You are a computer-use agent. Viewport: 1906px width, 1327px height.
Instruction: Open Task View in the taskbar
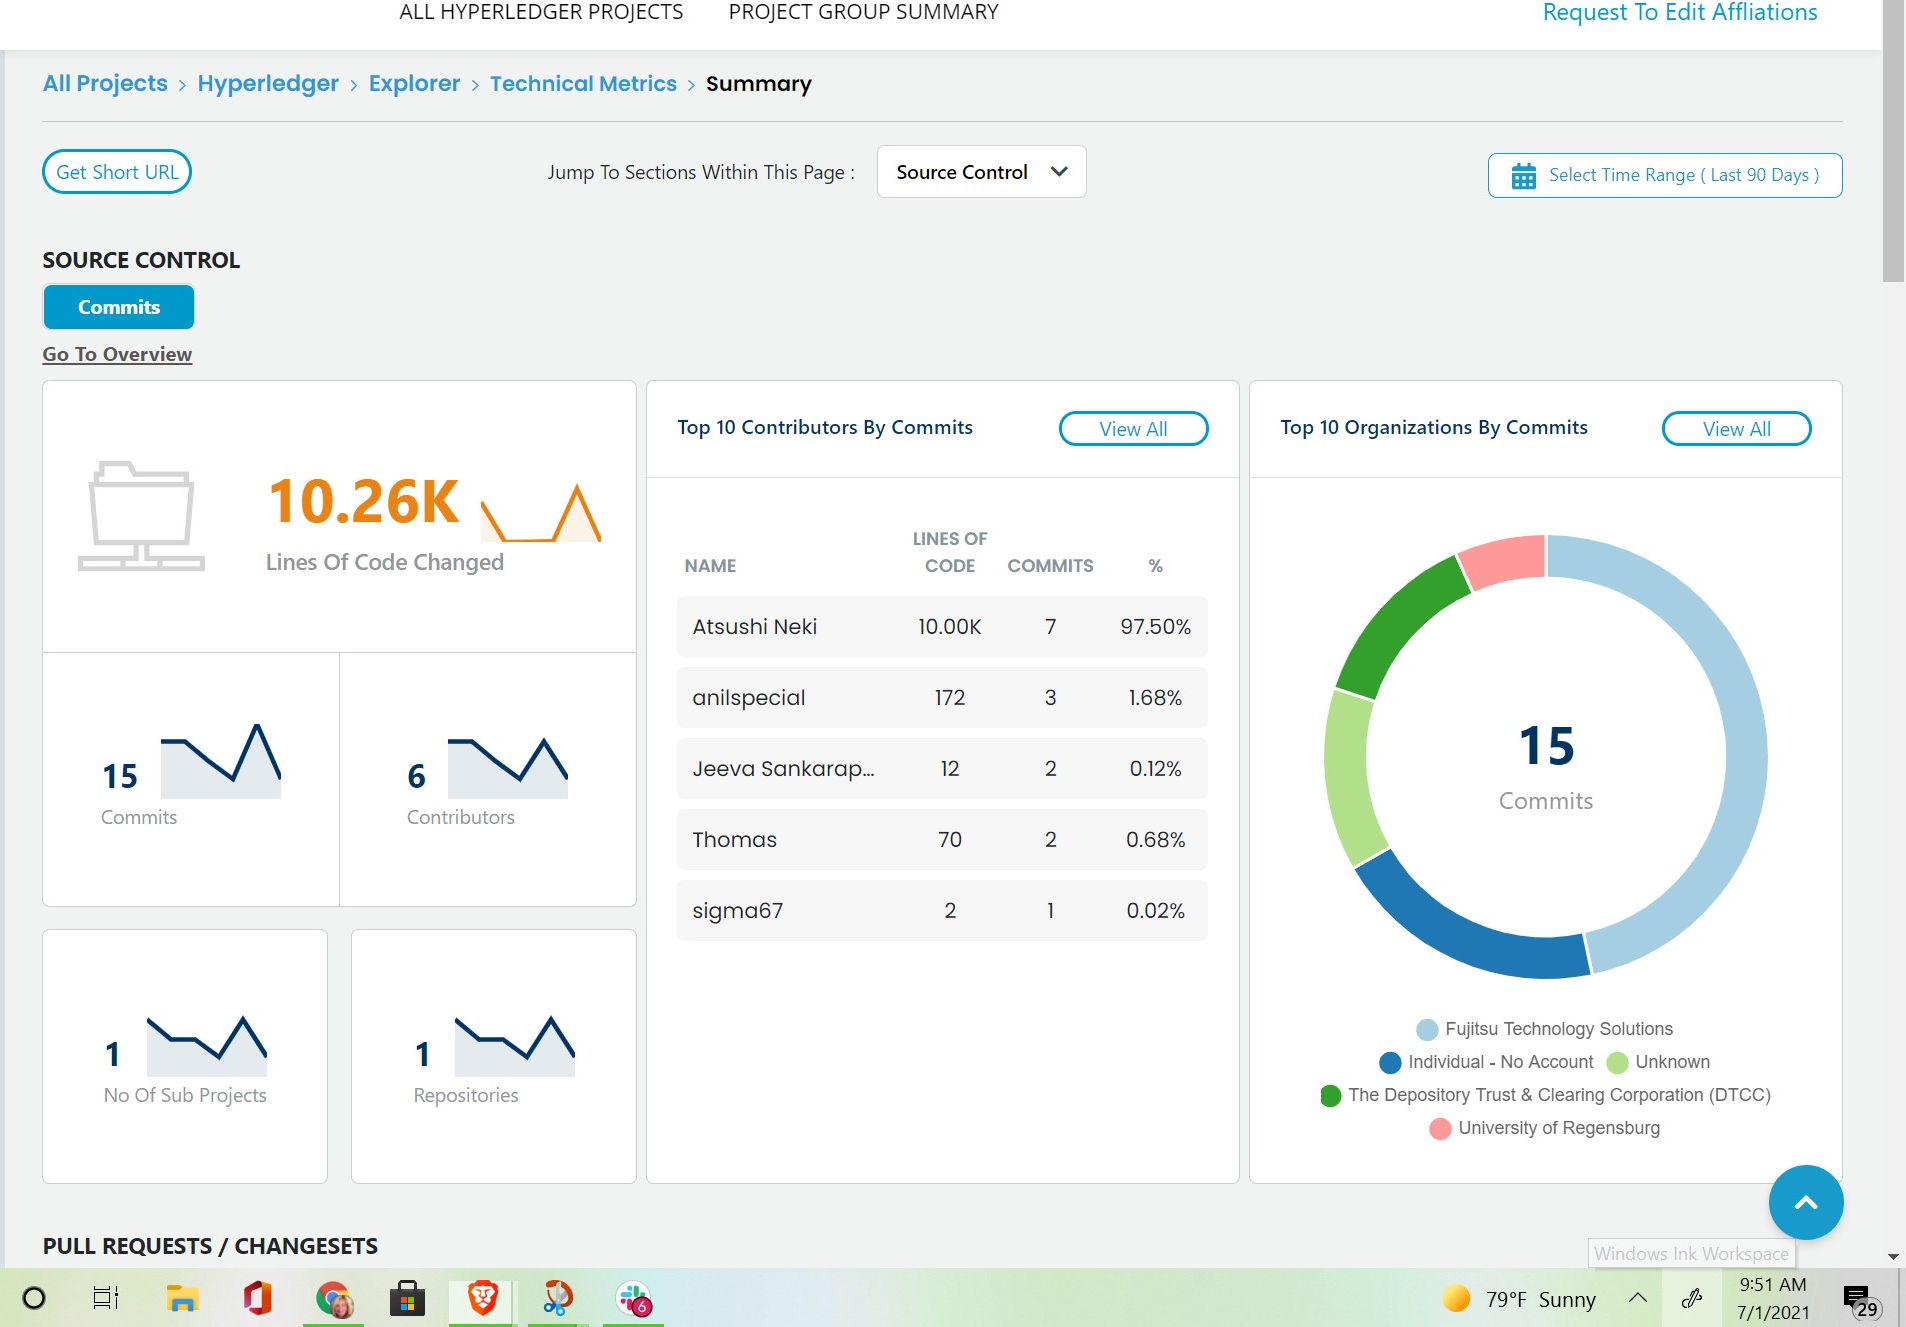tap(105, 1298)
